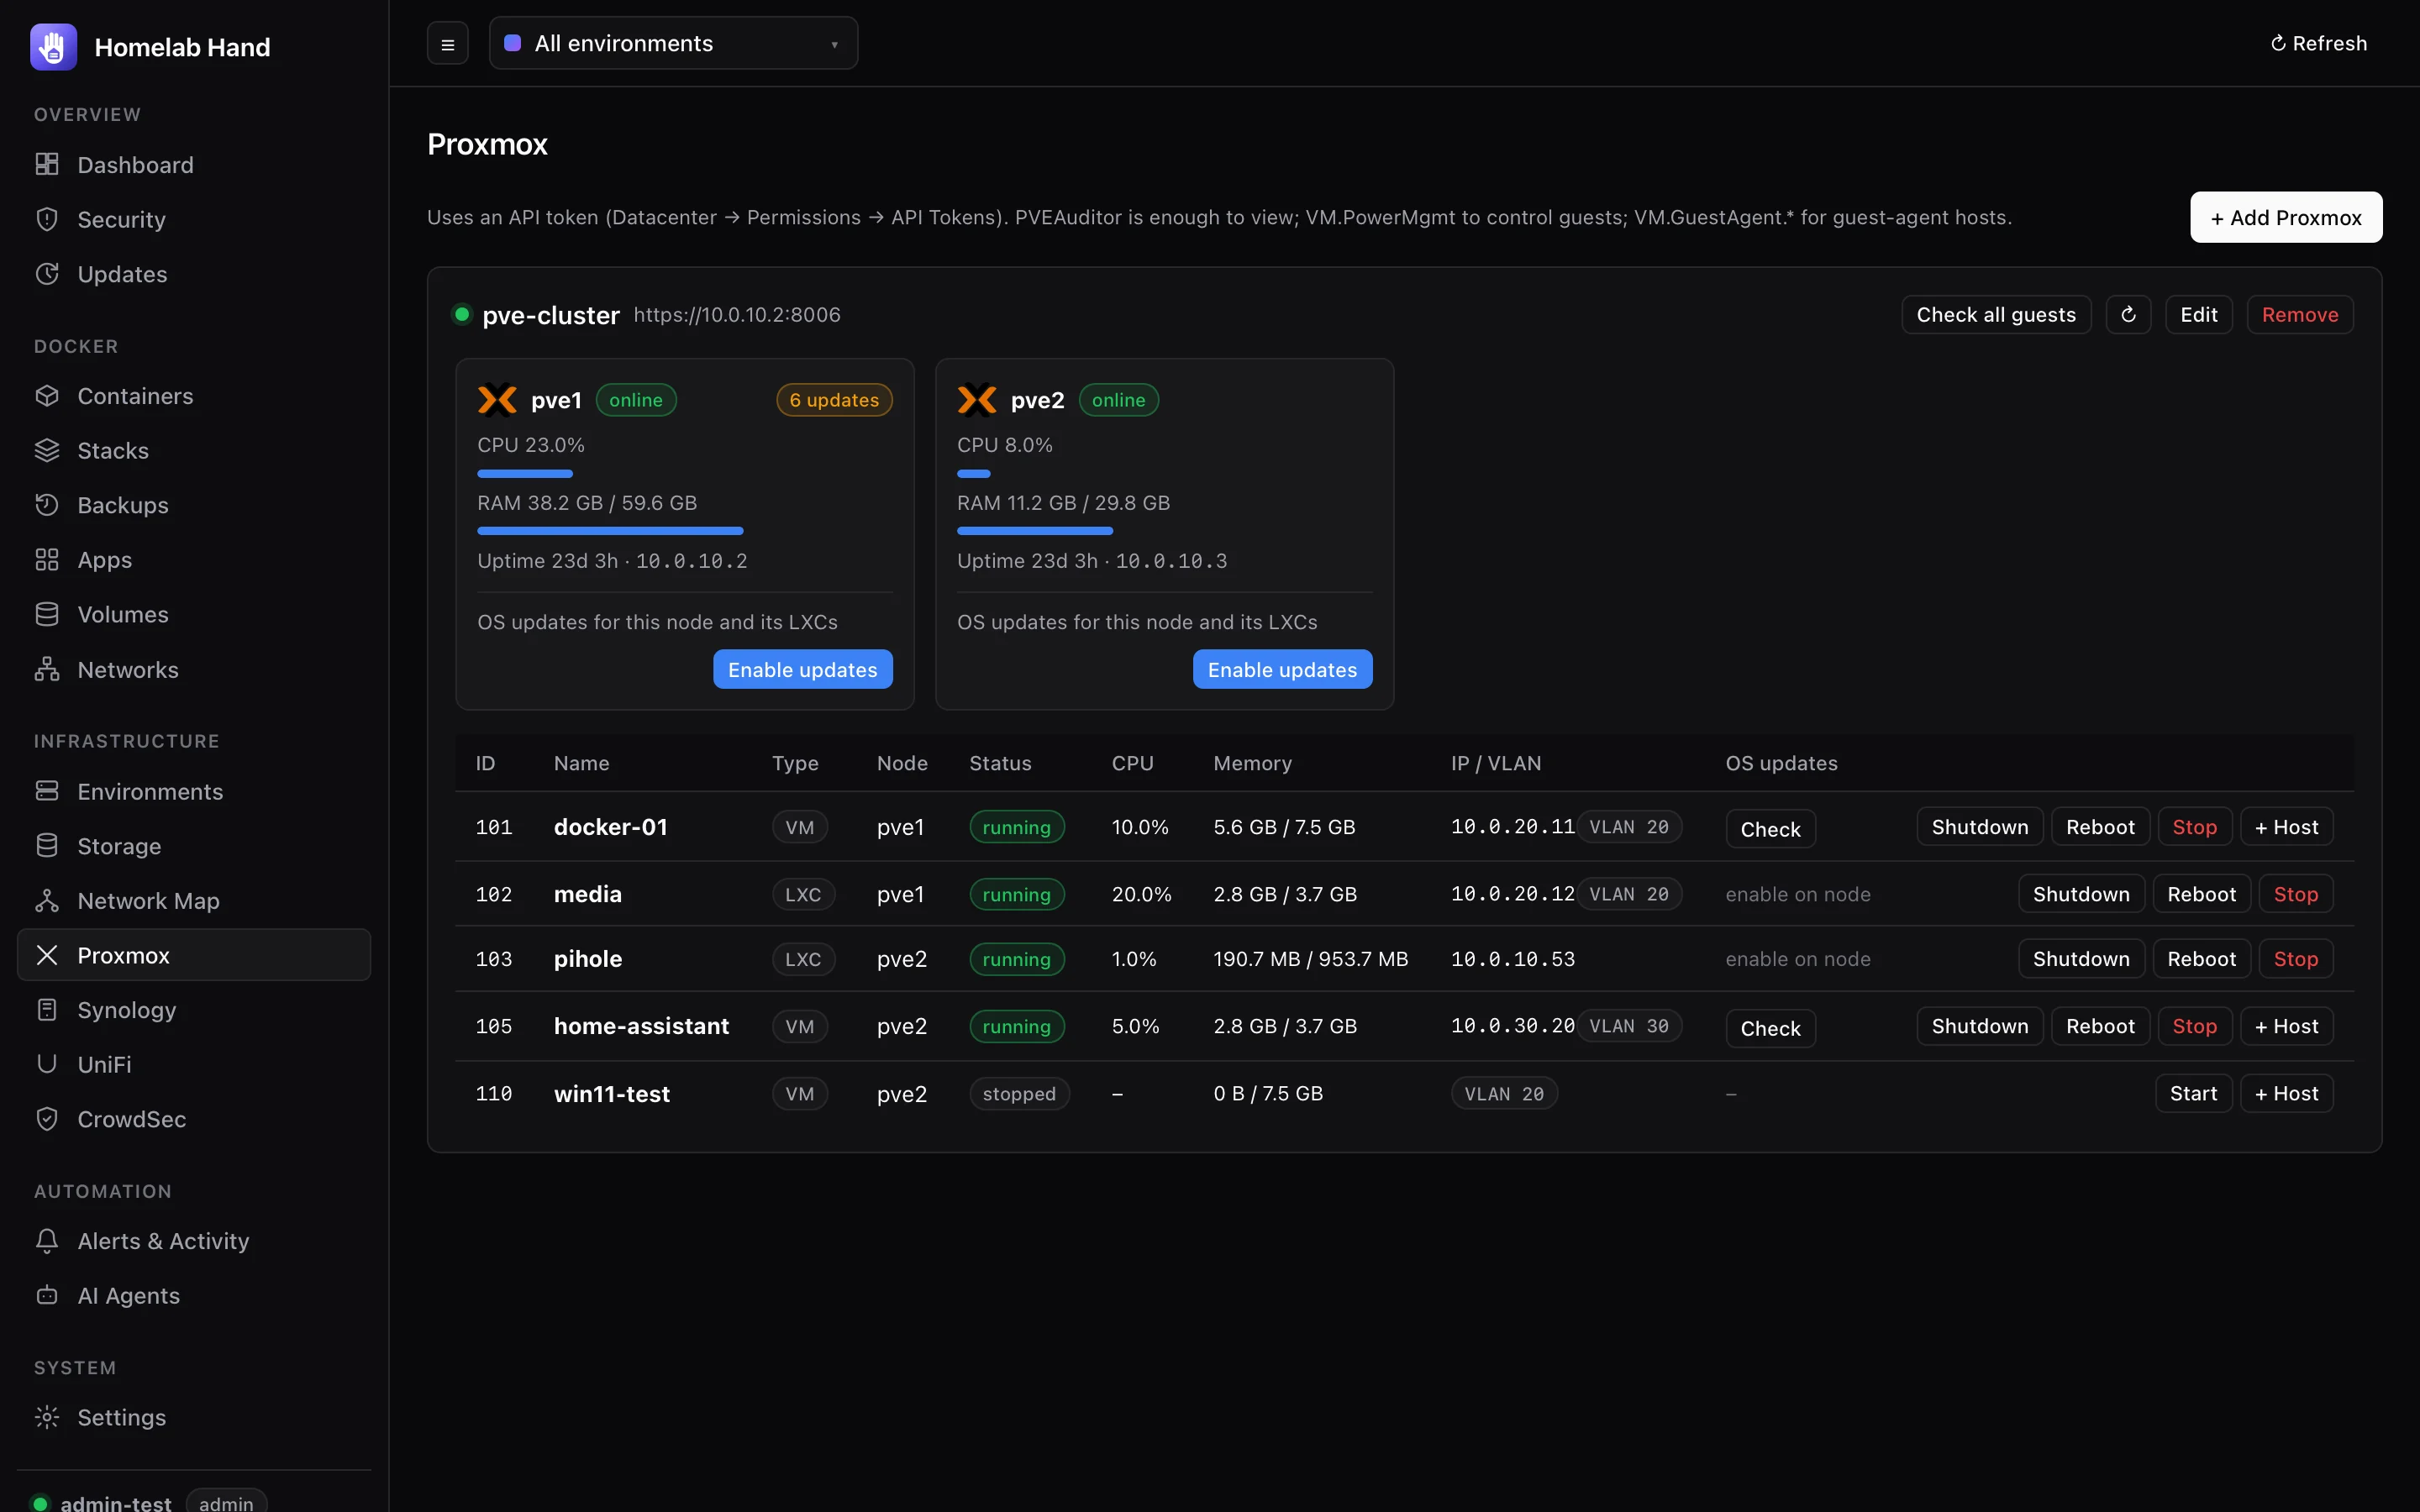Click Check all guests button
This screenshot has width=2420, height=1512.
[x=1996, y=315]
